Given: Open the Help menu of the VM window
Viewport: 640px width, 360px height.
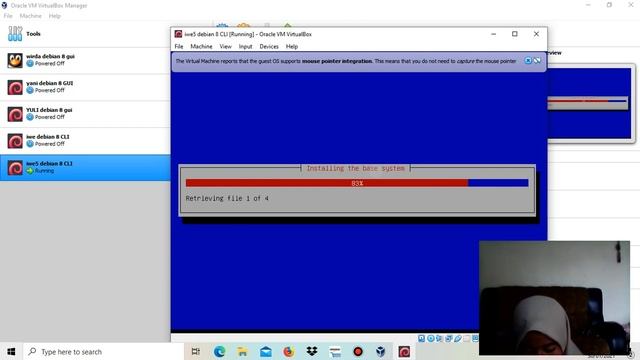Looking at the screenshot, I should pos(291,47).
